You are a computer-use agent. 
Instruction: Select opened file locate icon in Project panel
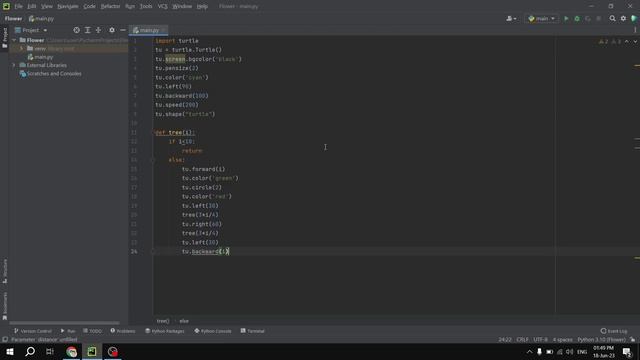(x=76, y=30)
